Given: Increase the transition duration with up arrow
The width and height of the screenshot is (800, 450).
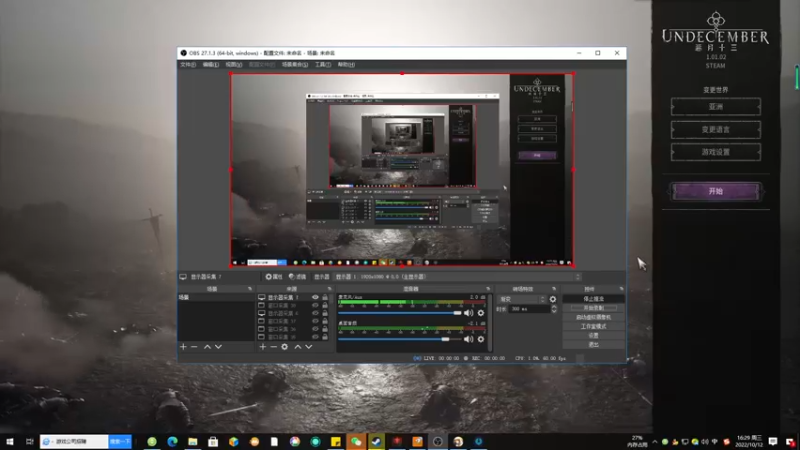Looking at the screenshot, I should click(x=554, y=307).
